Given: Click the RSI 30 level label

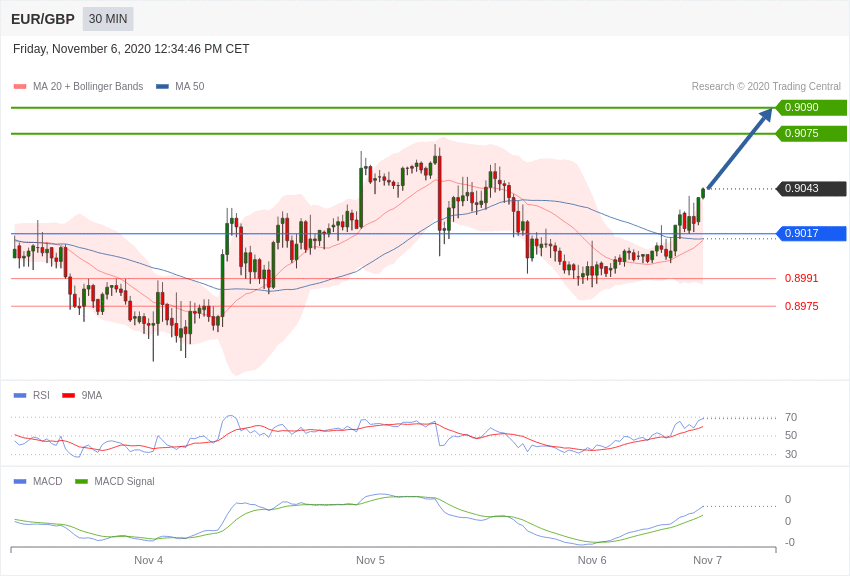Looking at the screenshot, I should pyautogui.click(x=791, y=454).
